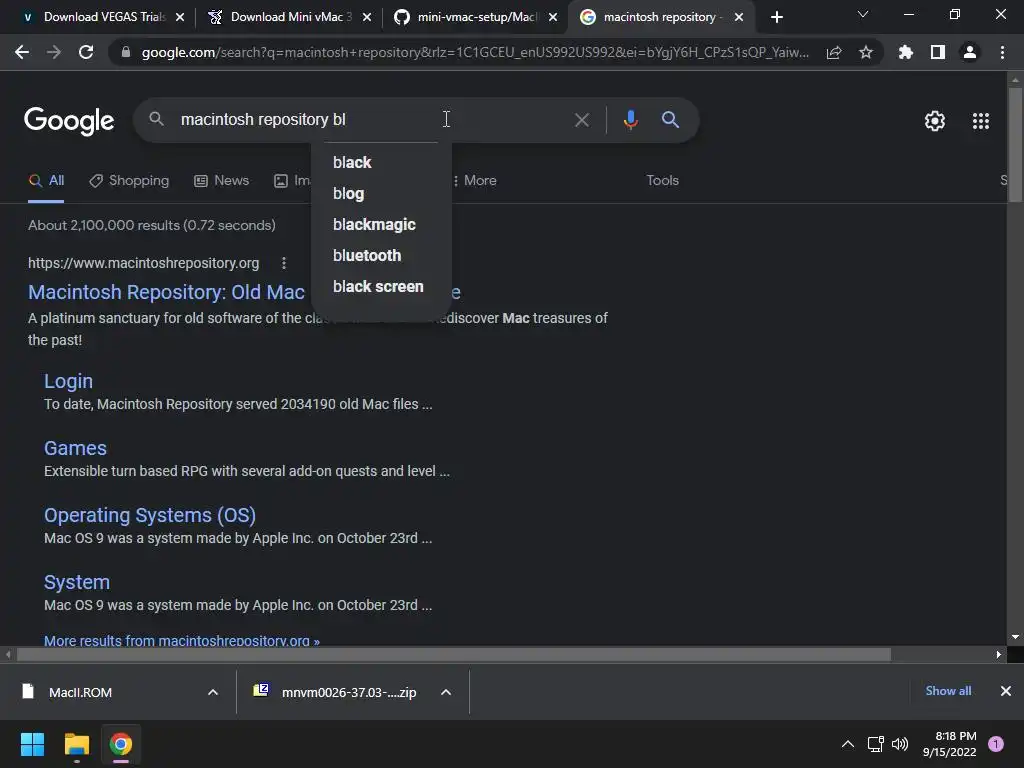Click the address bar URL

pyautogui.click(x=475, y=52)
